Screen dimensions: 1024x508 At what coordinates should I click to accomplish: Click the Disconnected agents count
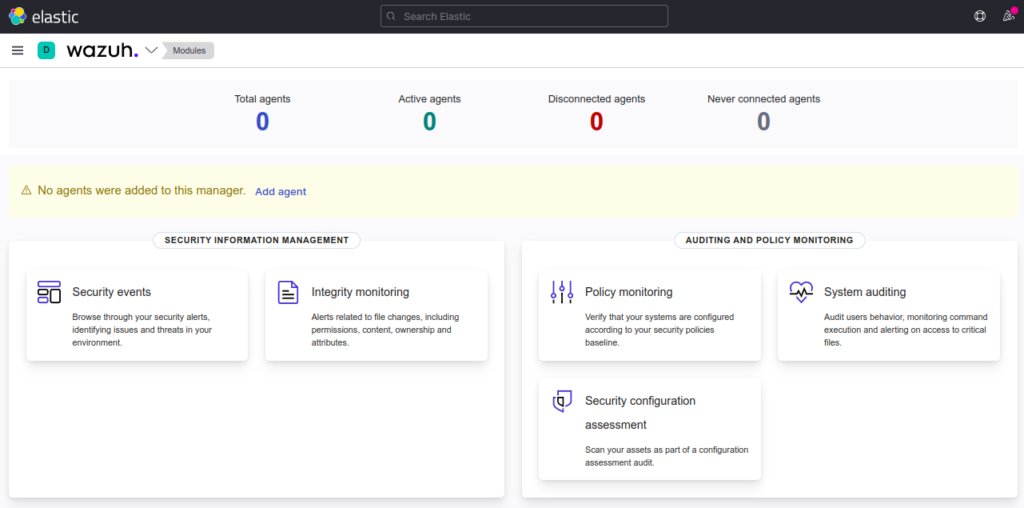click(596, 122)
